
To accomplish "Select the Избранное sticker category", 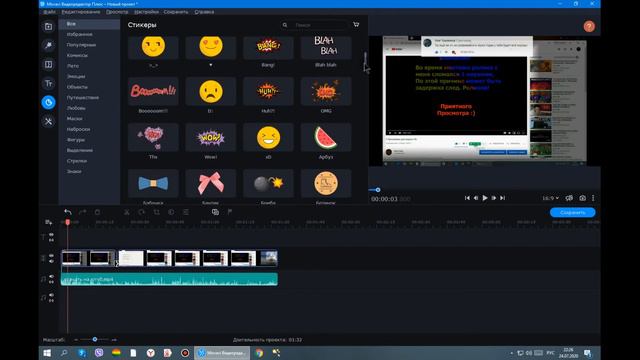I will 79,34.
